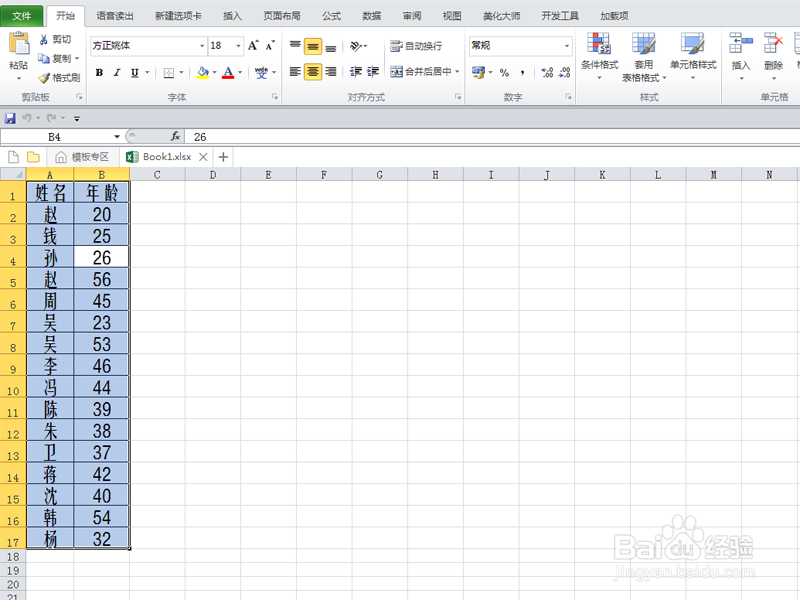Click the formula bar showing 26
The height and width of the screenshot is (600, 800).
491,137
